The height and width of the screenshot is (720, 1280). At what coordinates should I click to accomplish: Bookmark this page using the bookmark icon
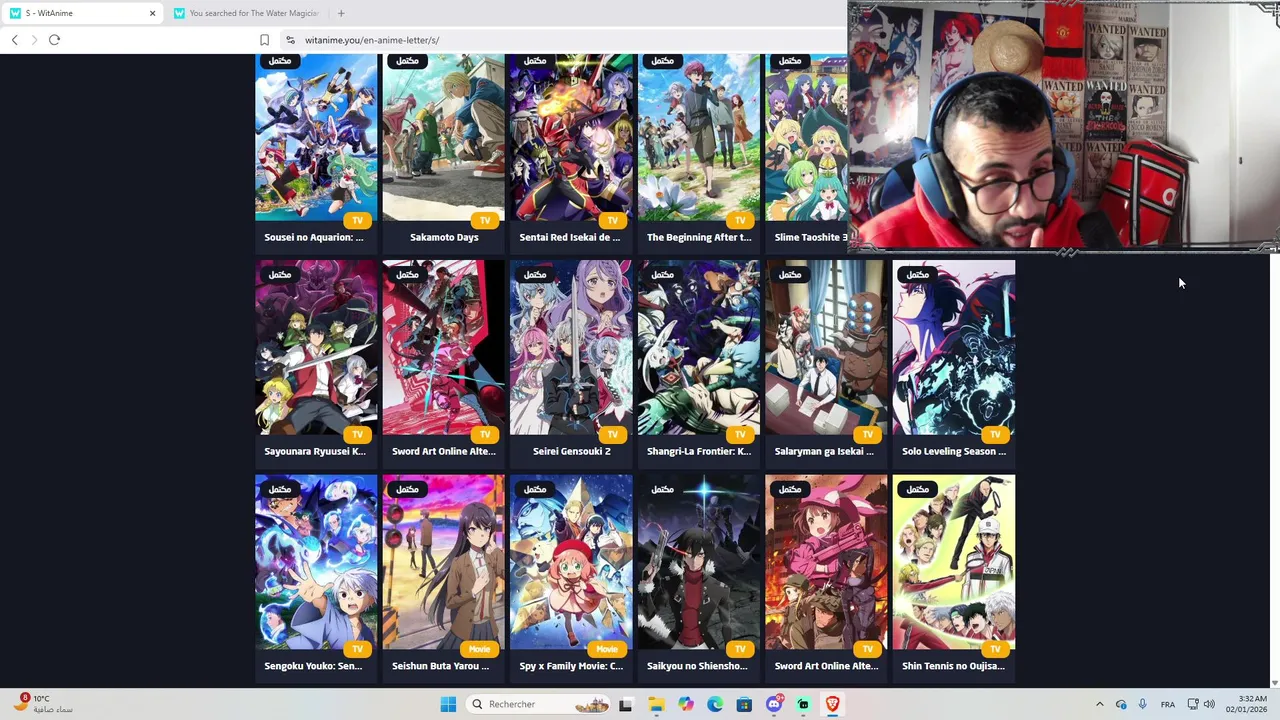[x=264, y=40]
